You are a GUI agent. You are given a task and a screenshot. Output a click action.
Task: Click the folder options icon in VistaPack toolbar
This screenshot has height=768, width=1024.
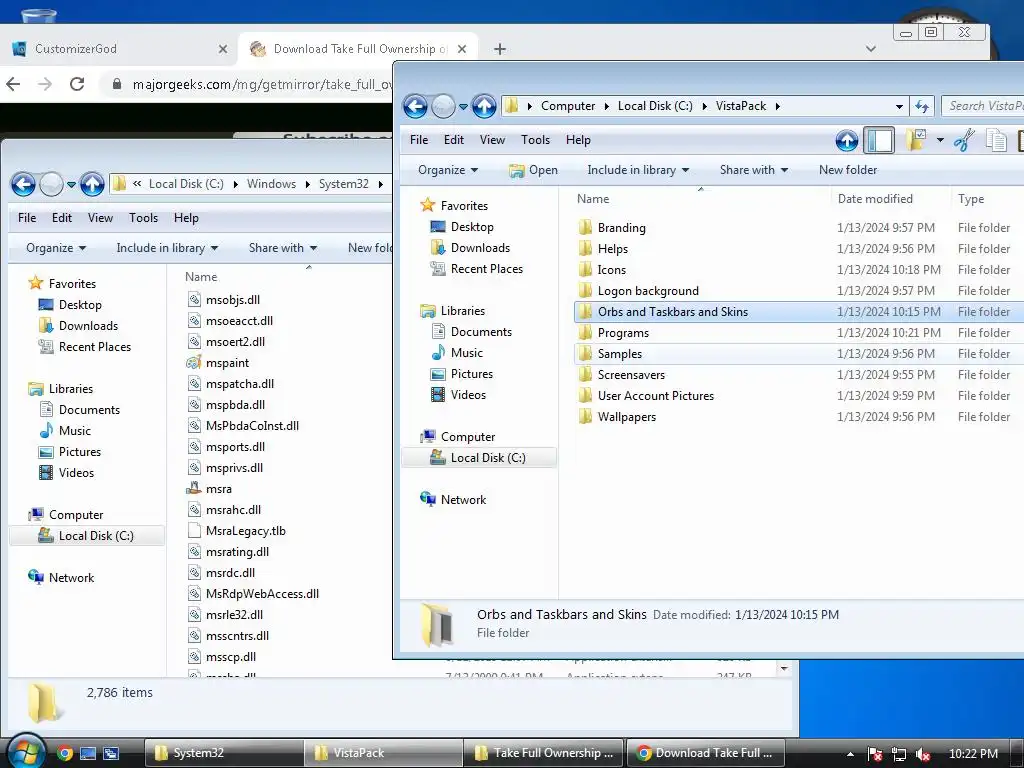[916, 140]
